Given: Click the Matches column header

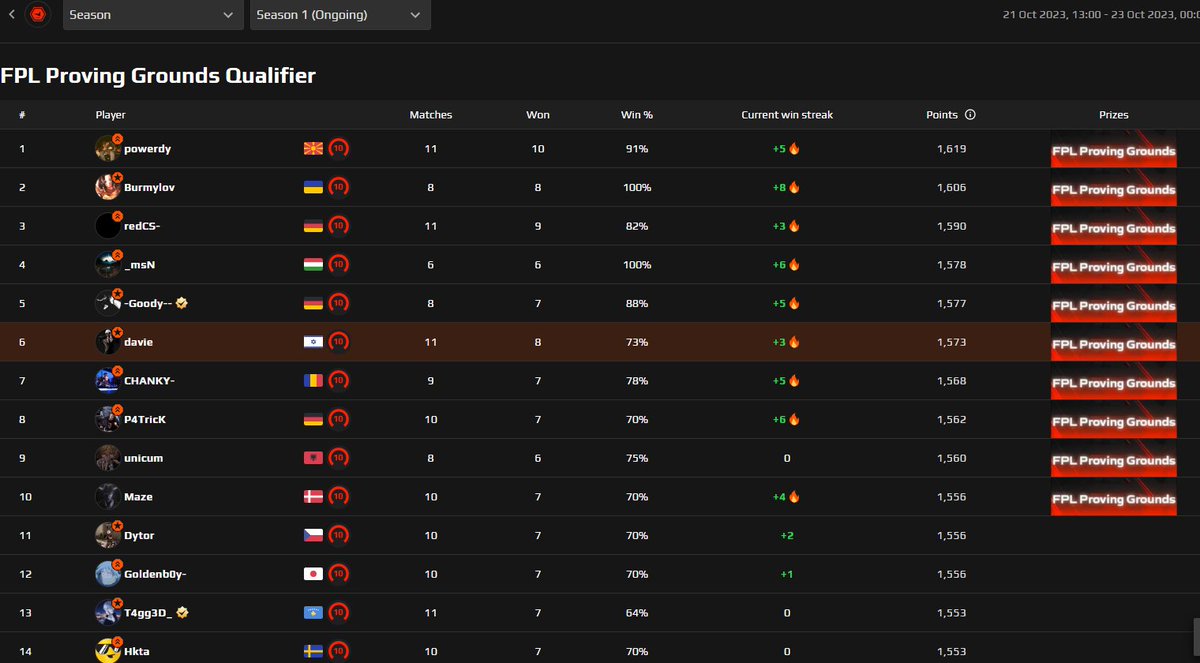Looking at the screenshot, I should click(431, 115).
